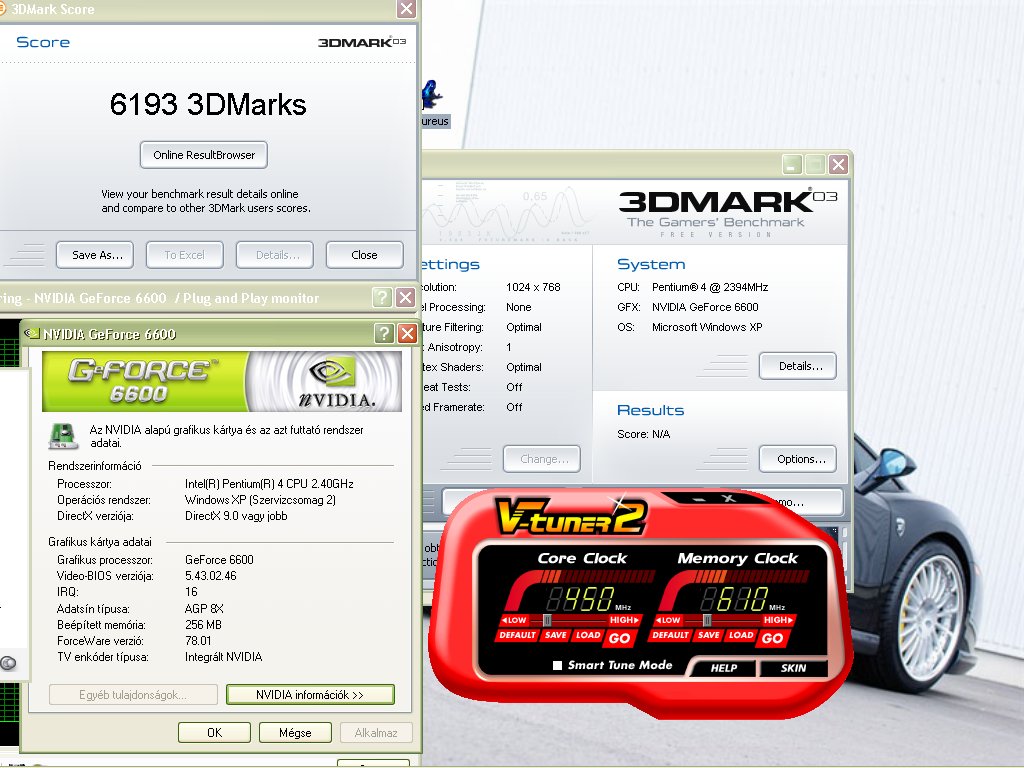
Task: Click GFX value 'NVIDIA GeForce 6600' in System
Action: pyautogui.click(x=705, y=307)
